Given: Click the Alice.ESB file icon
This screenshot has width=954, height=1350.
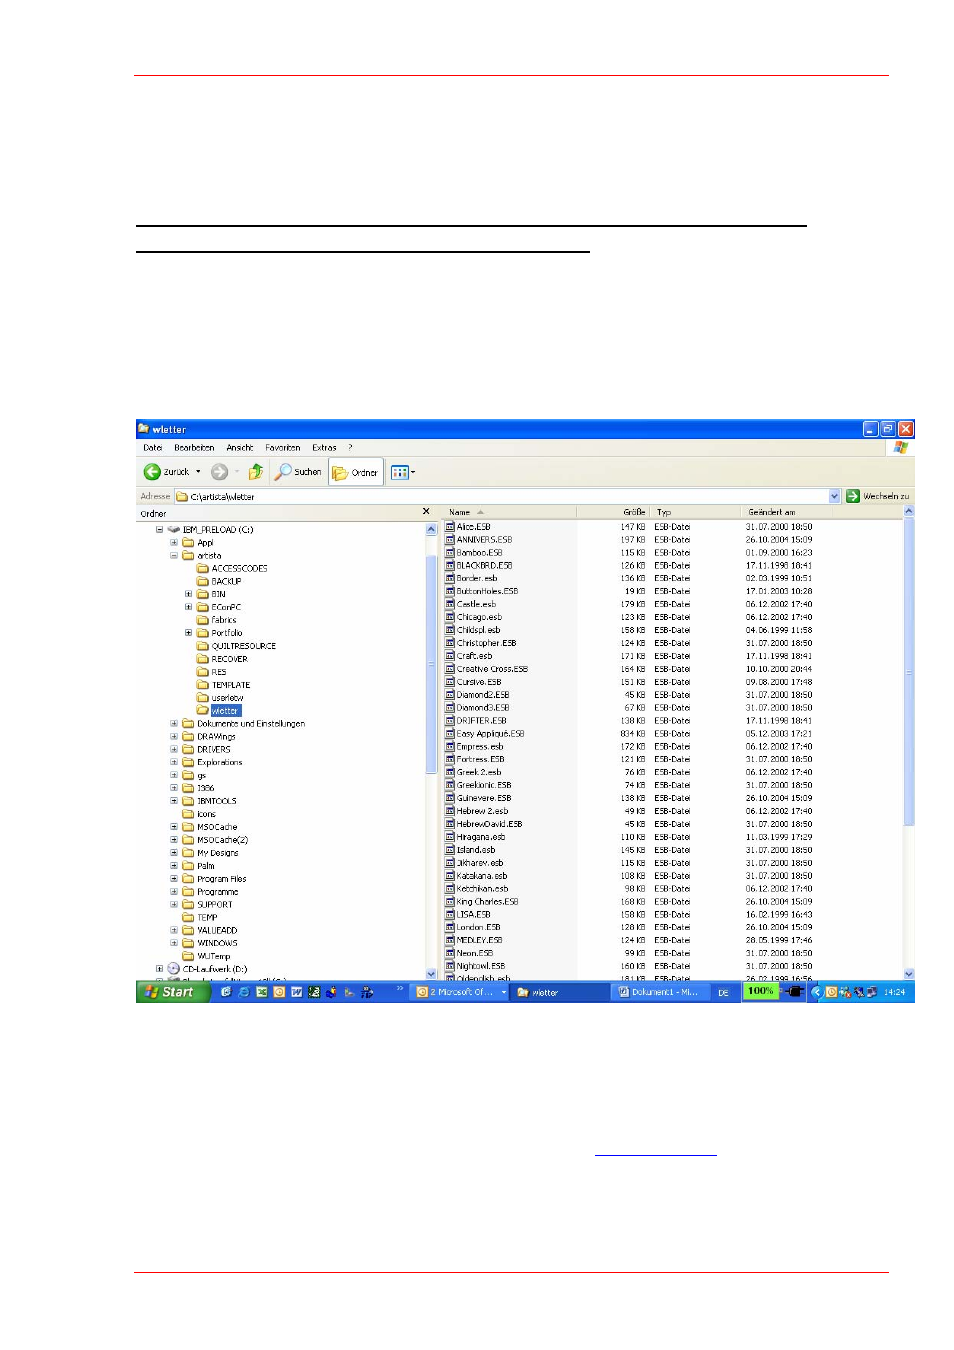Looking at the screenshot, I should click(450, 527).
